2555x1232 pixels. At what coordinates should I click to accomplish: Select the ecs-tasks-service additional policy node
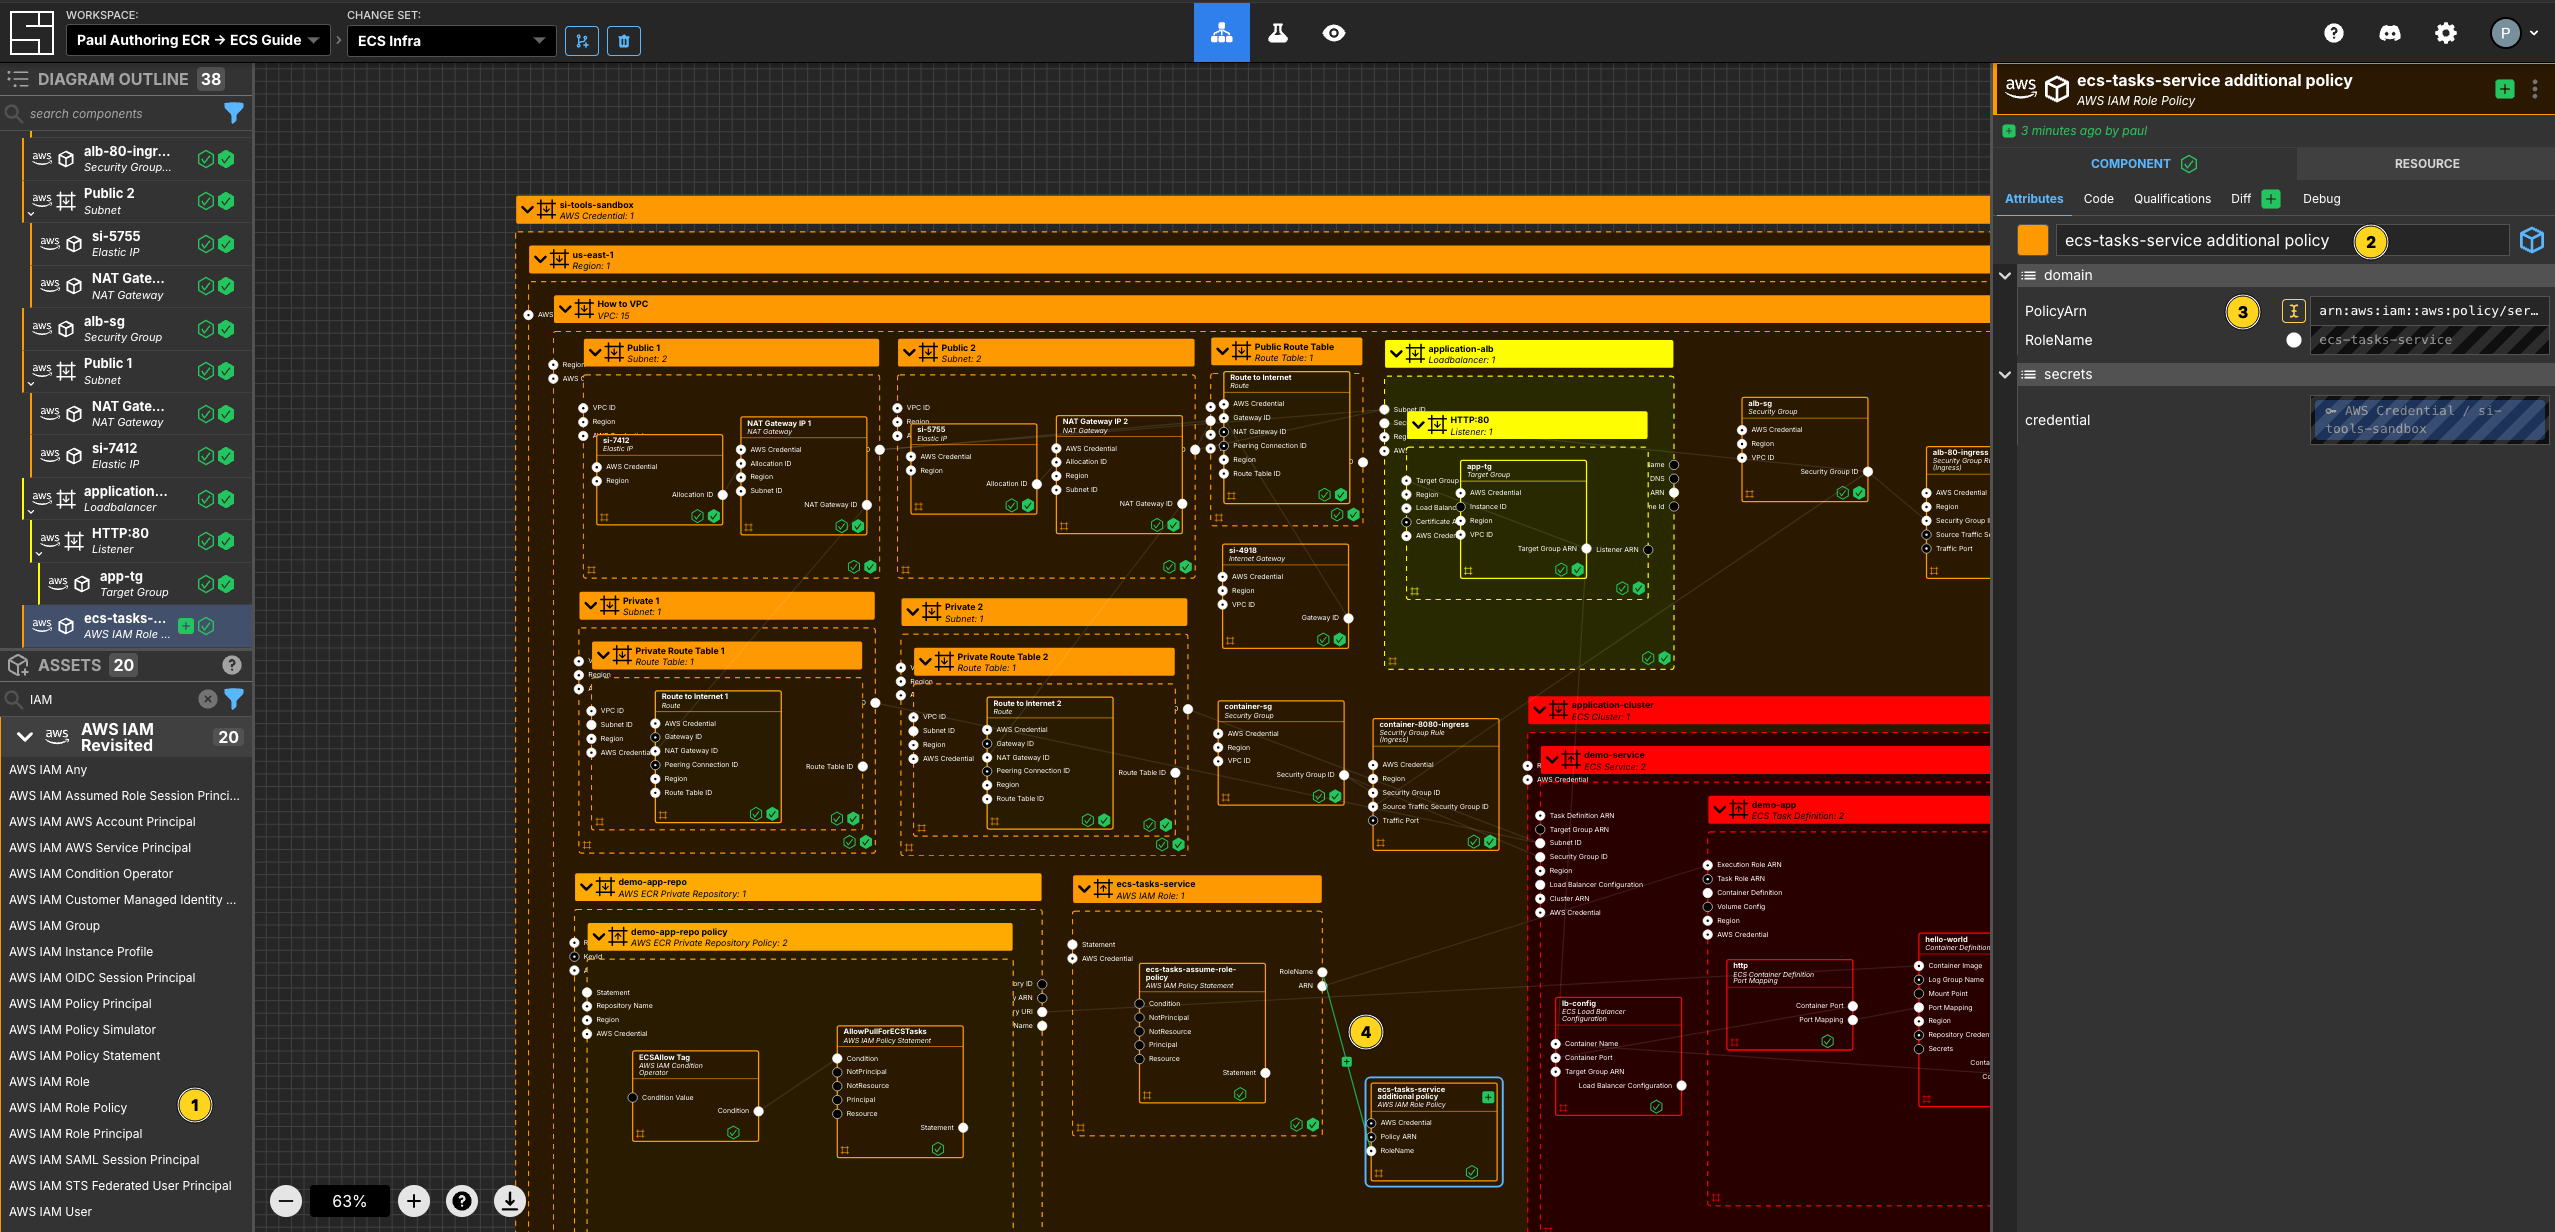point(1433,1131)
